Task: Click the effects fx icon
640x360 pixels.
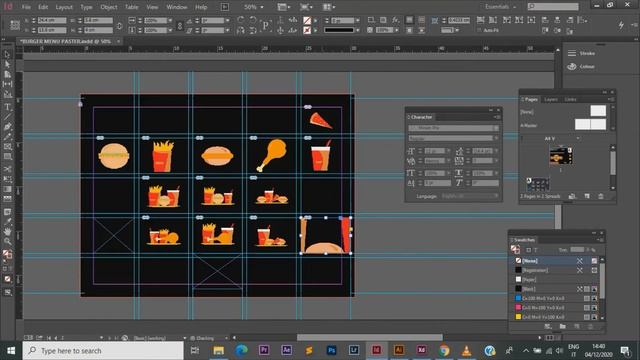Action: pyautogui.click(x=395, y=20)
